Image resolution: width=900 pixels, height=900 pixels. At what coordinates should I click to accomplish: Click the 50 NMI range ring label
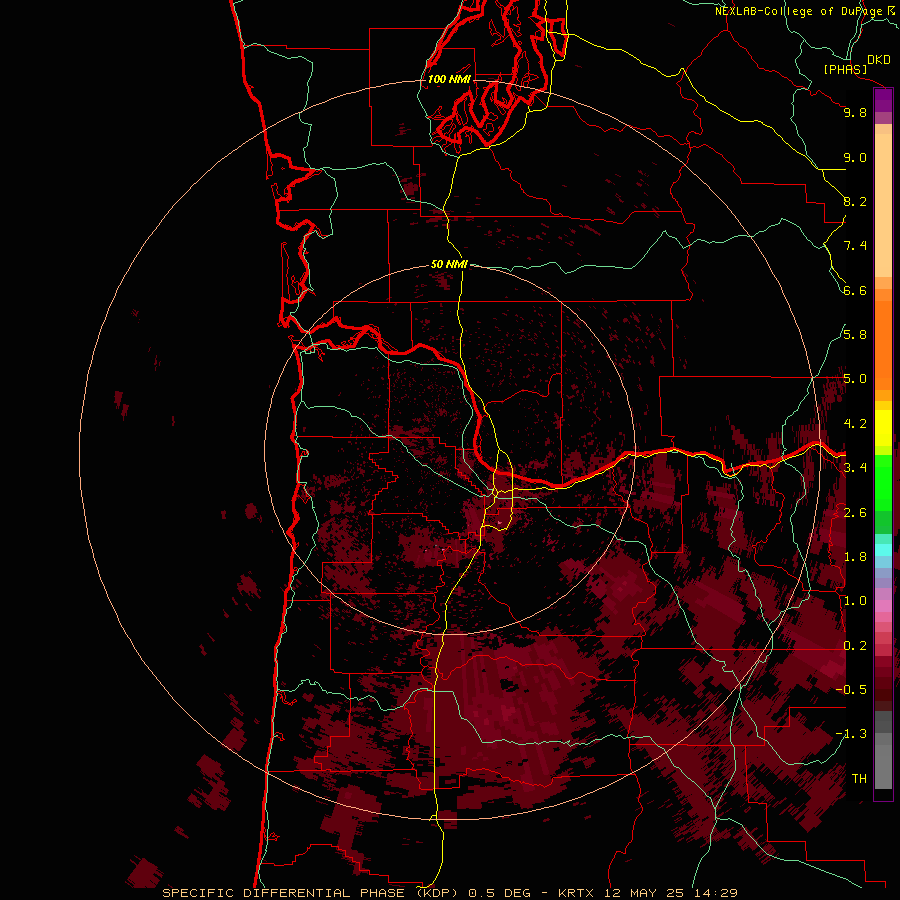click(449, 264)
